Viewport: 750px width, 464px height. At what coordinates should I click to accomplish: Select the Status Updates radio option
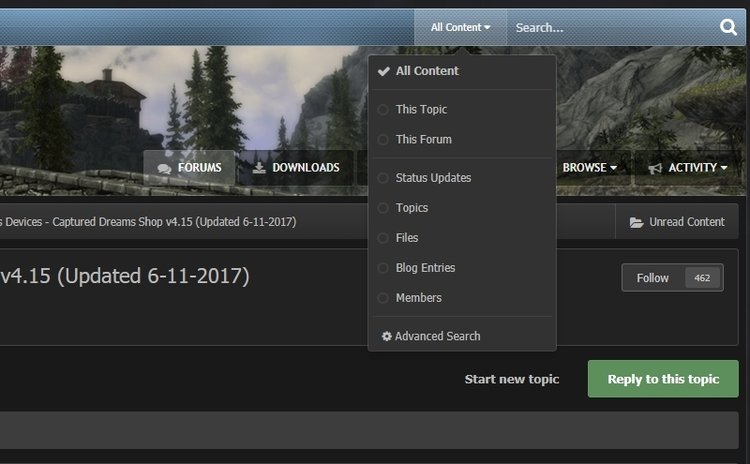click(383, 178)
